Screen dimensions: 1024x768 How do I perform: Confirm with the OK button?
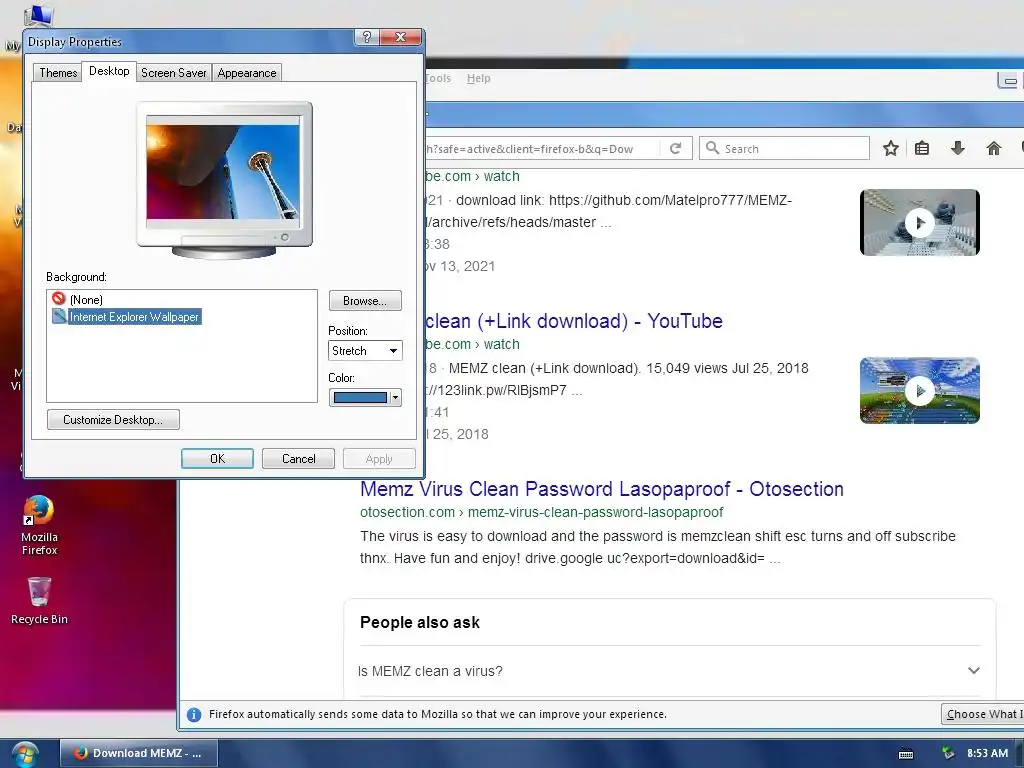pos(217,458)
